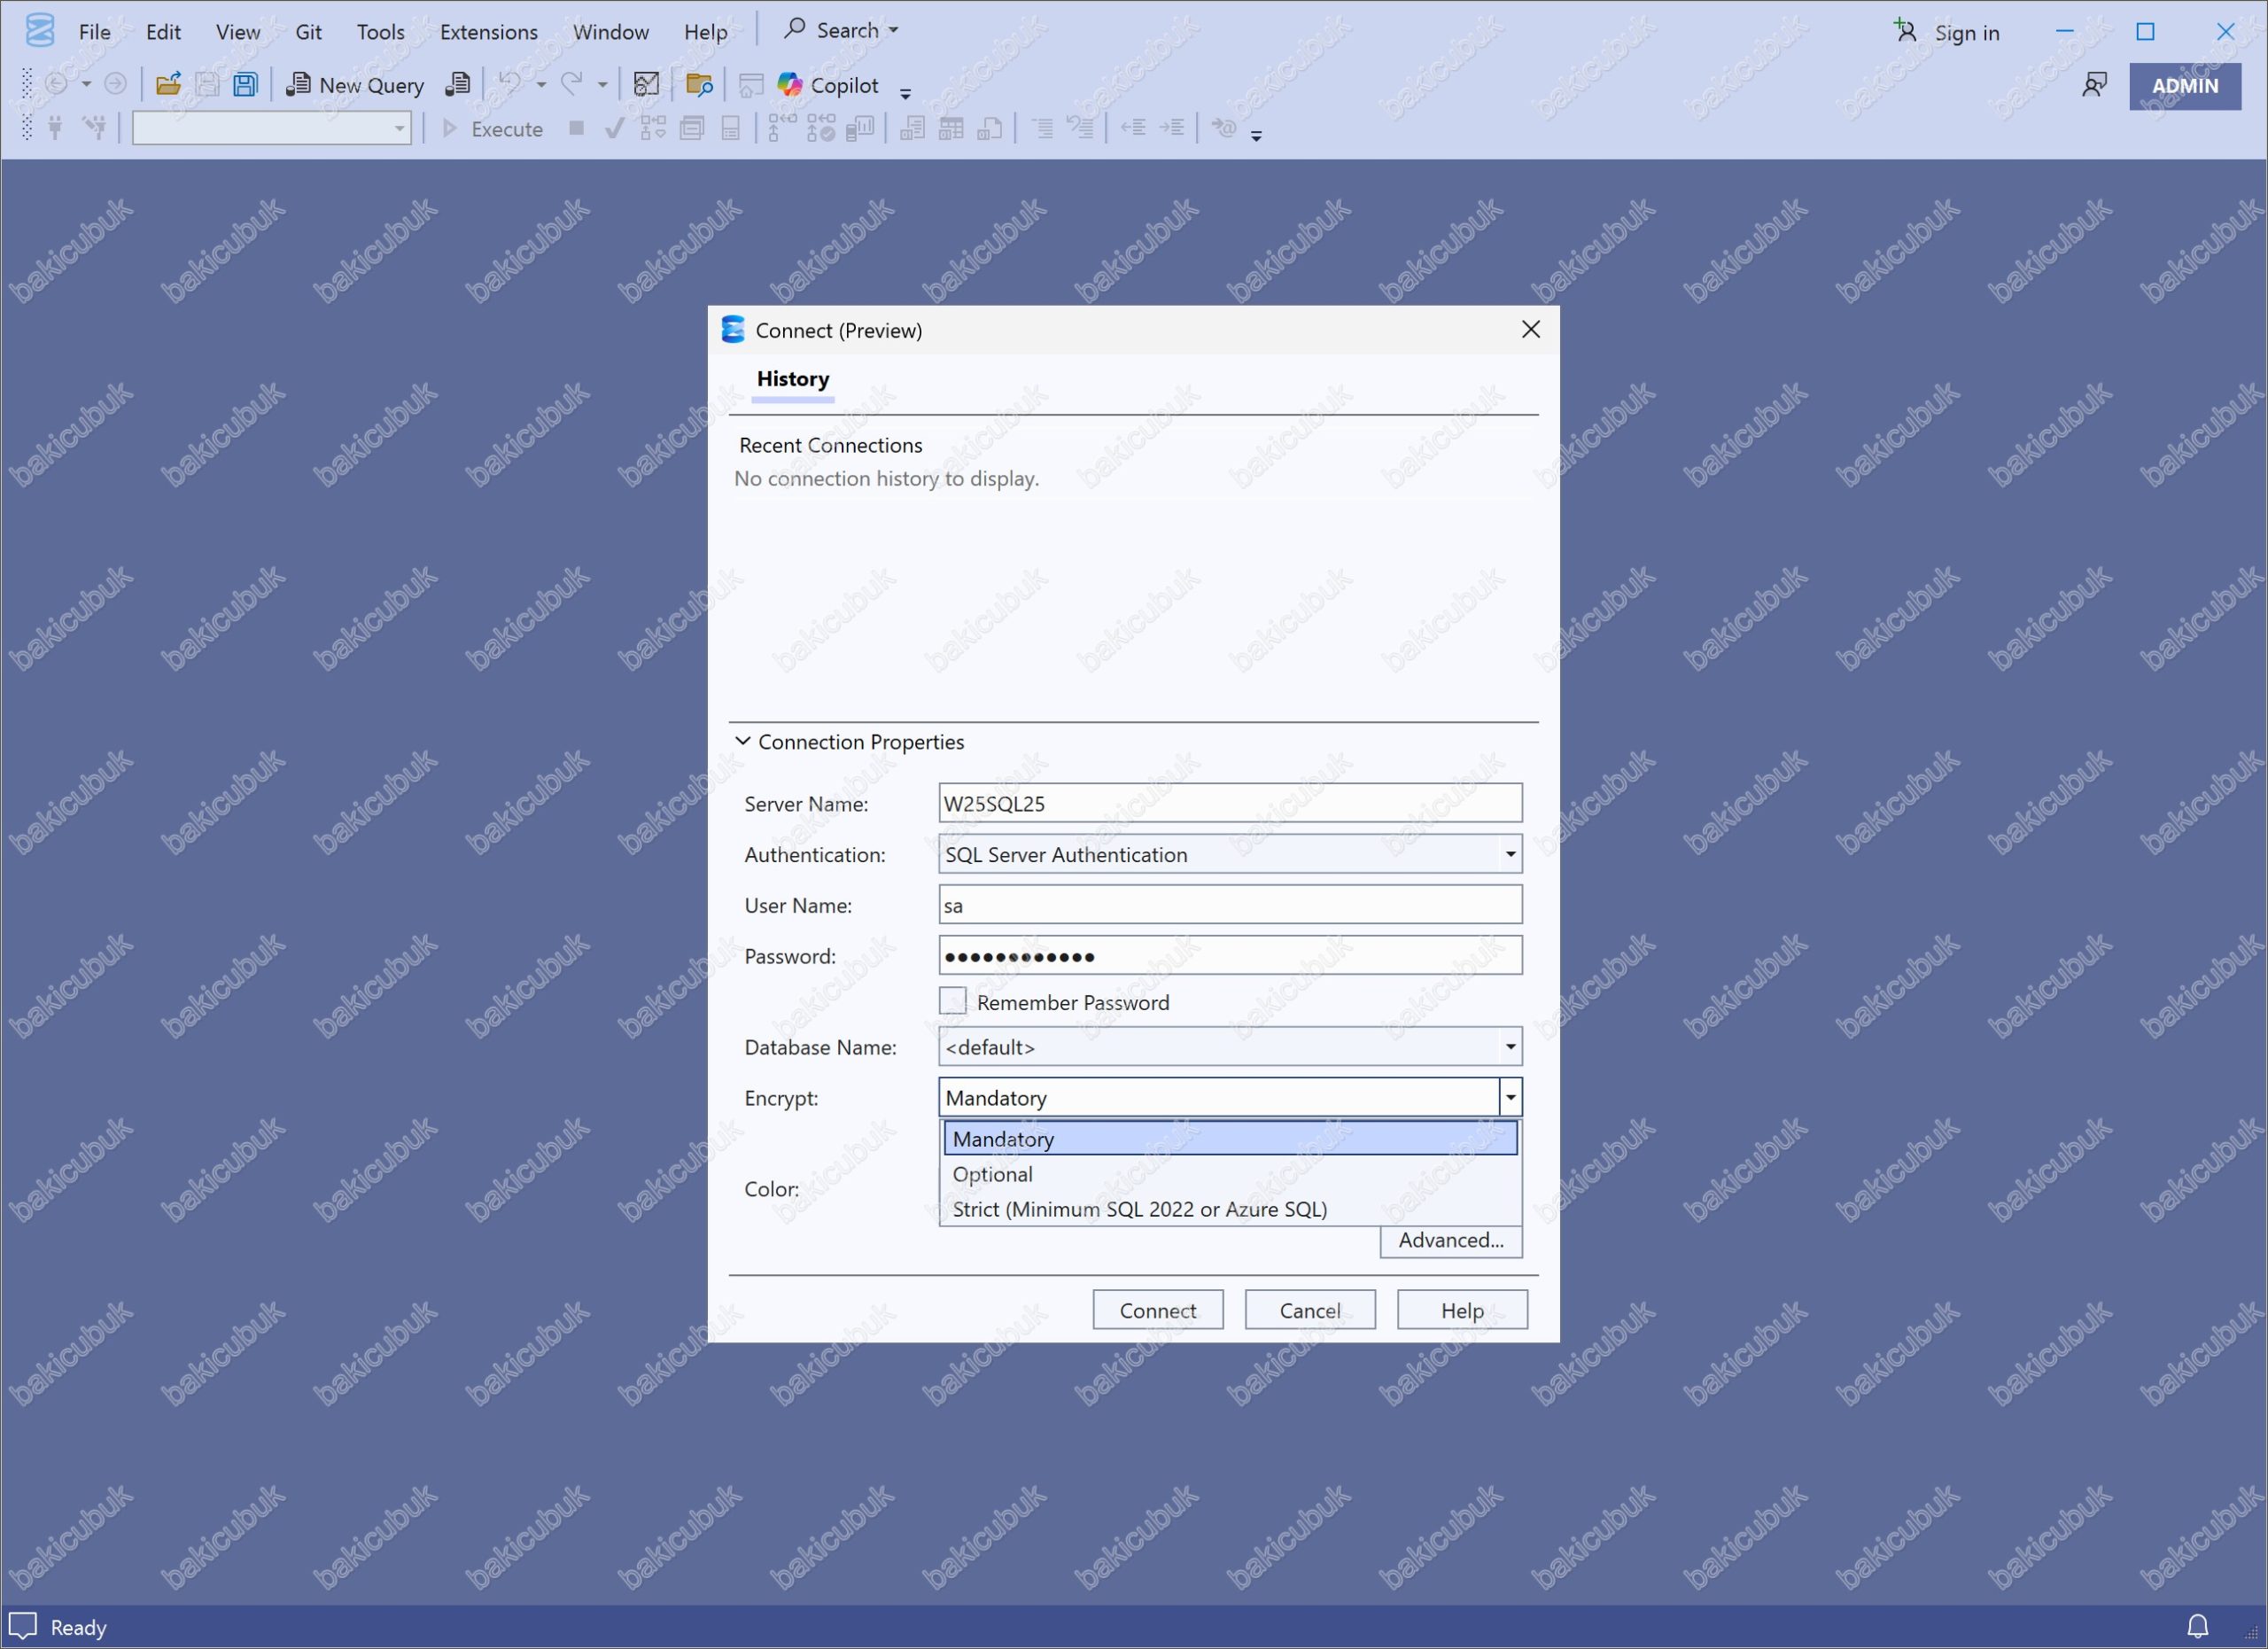The image size is (2268, 1649).
Task: Open file using the folder icon
Action: click(x=168, y=85)
